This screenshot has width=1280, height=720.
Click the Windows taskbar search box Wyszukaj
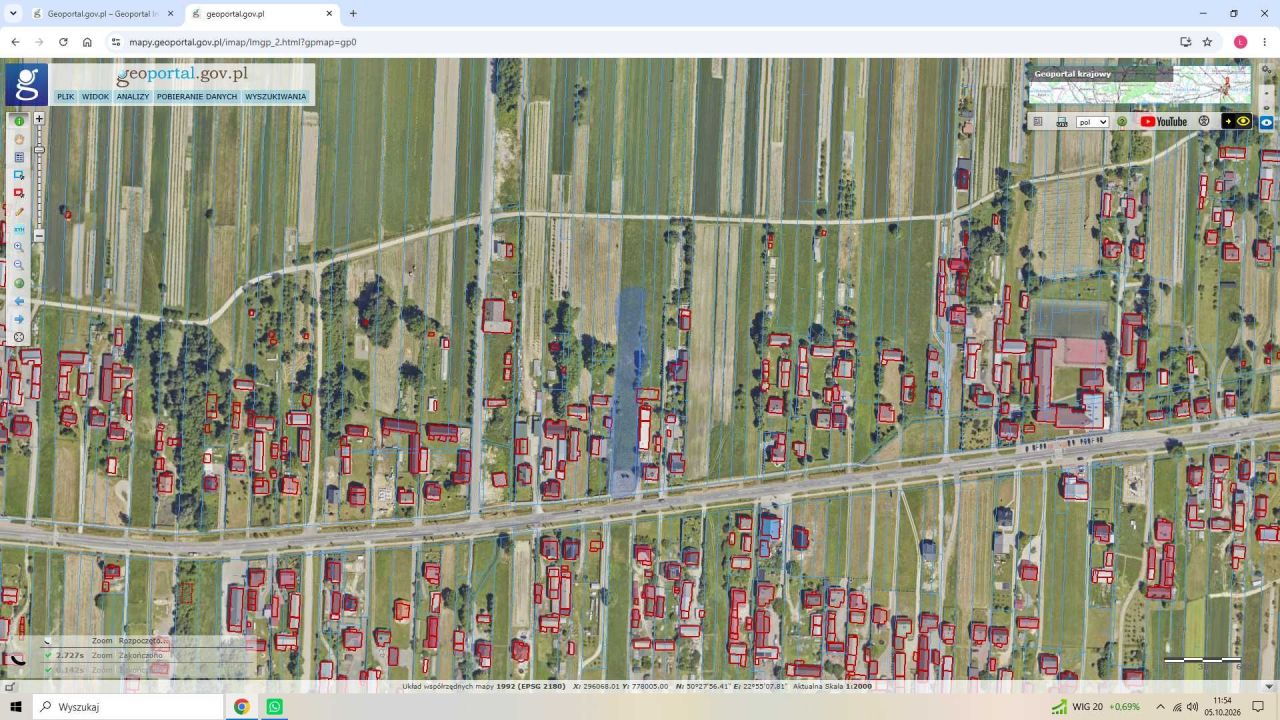coord(128,707)
